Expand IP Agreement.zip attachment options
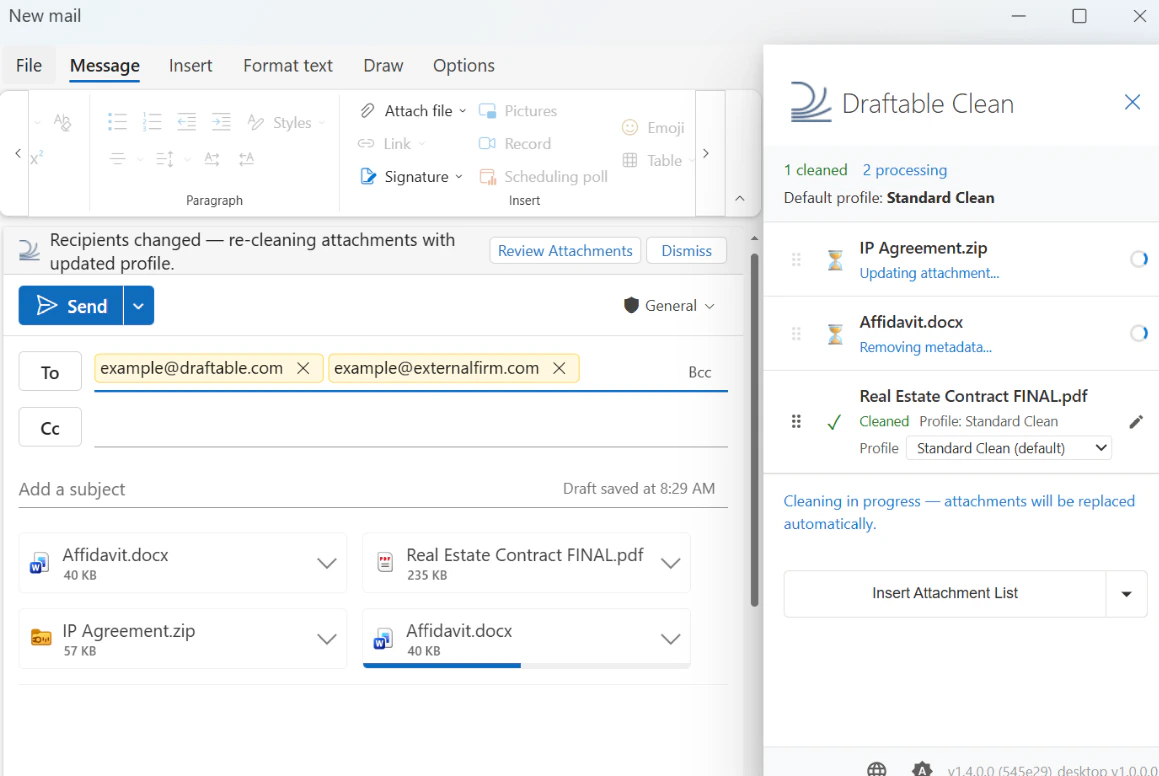Screen dimensions: 1159x776 coord(327,639)
